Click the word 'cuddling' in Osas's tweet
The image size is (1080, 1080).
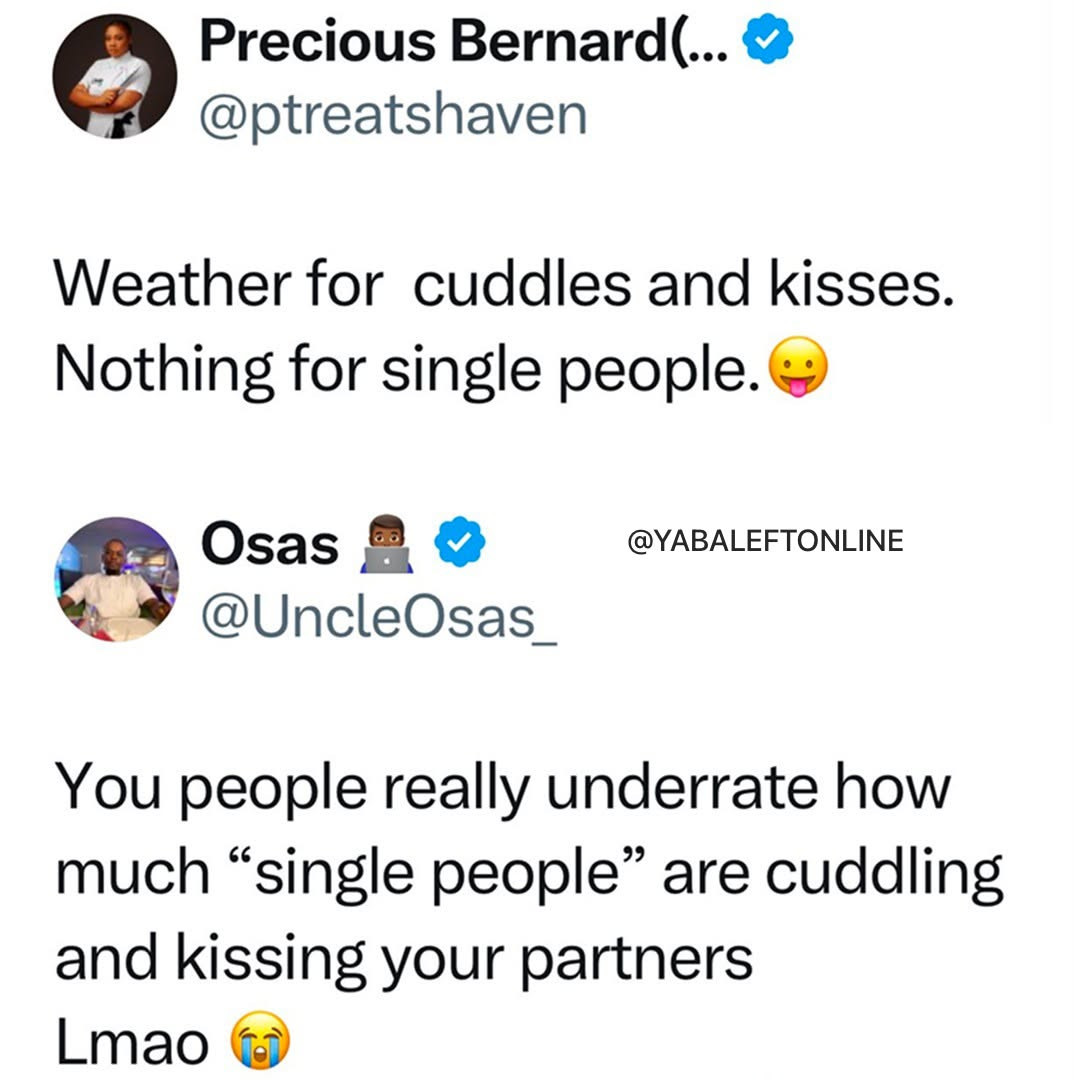(884, 874)
